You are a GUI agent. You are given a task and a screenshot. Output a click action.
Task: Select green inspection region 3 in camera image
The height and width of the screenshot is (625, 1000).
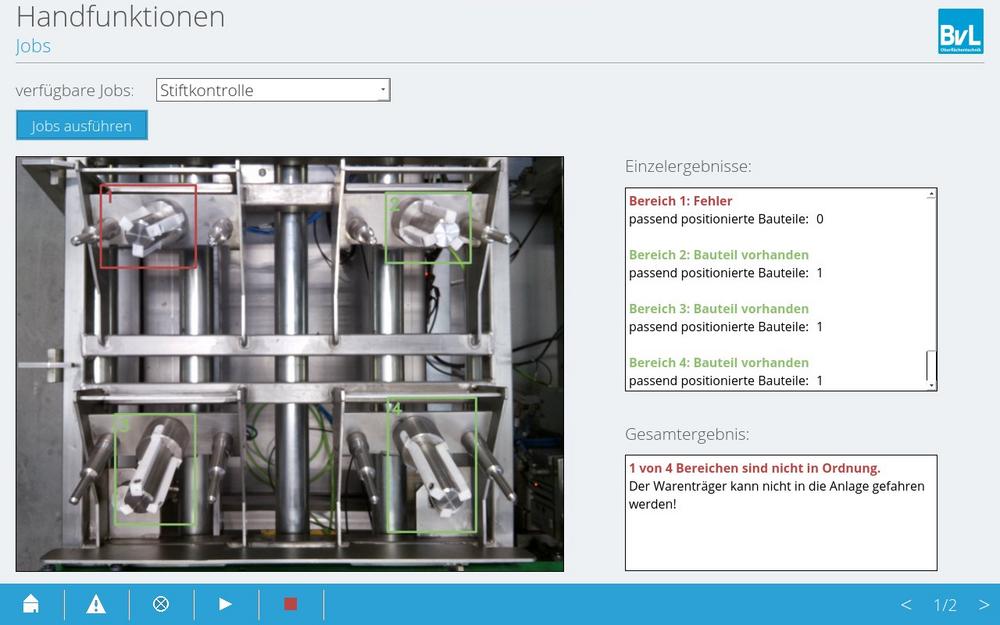[x=155, y=469]
